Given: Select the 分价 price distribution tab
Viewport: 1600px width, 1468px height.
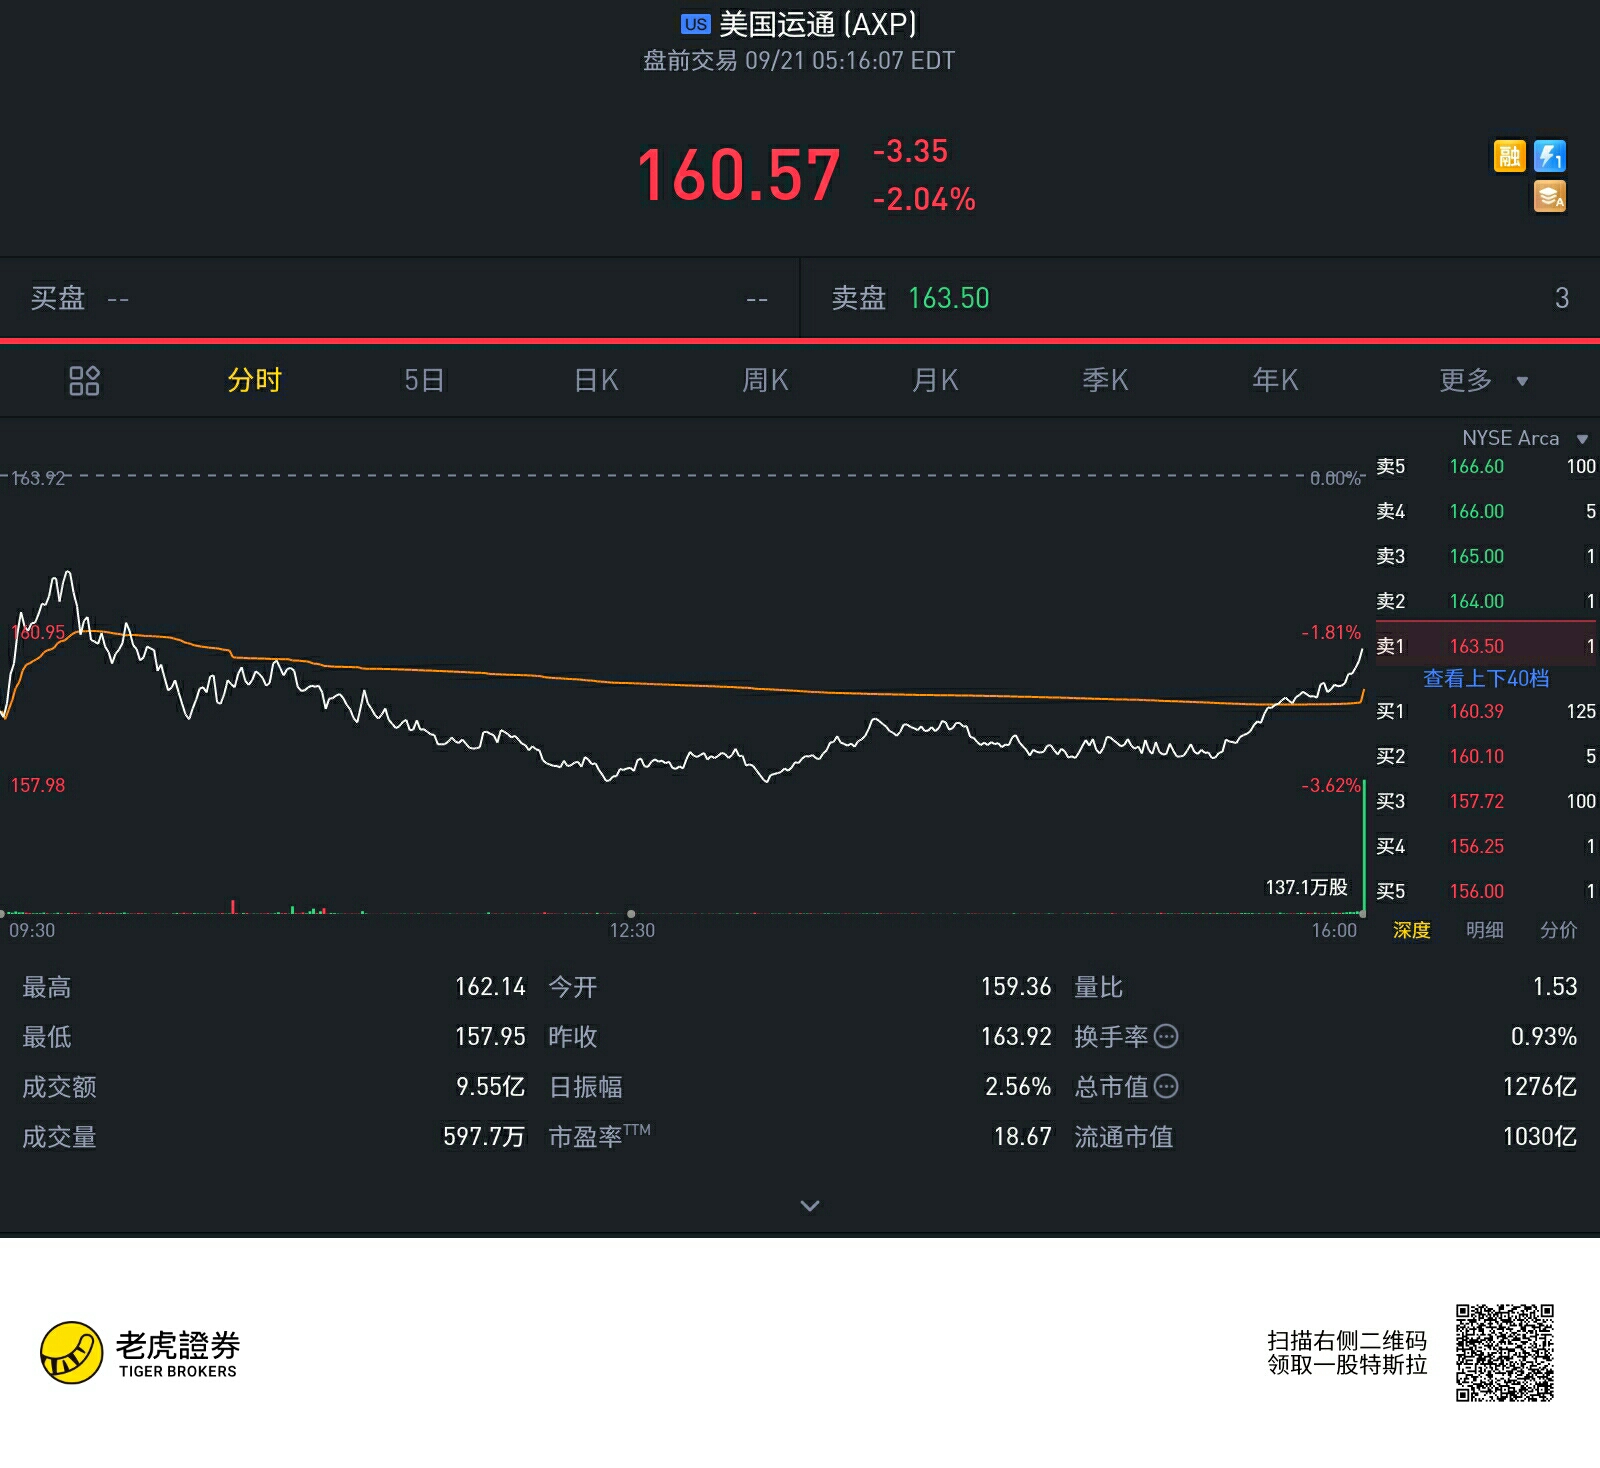Looking at the screenshot, I should pyautogui.click(x=1558, y=930).
